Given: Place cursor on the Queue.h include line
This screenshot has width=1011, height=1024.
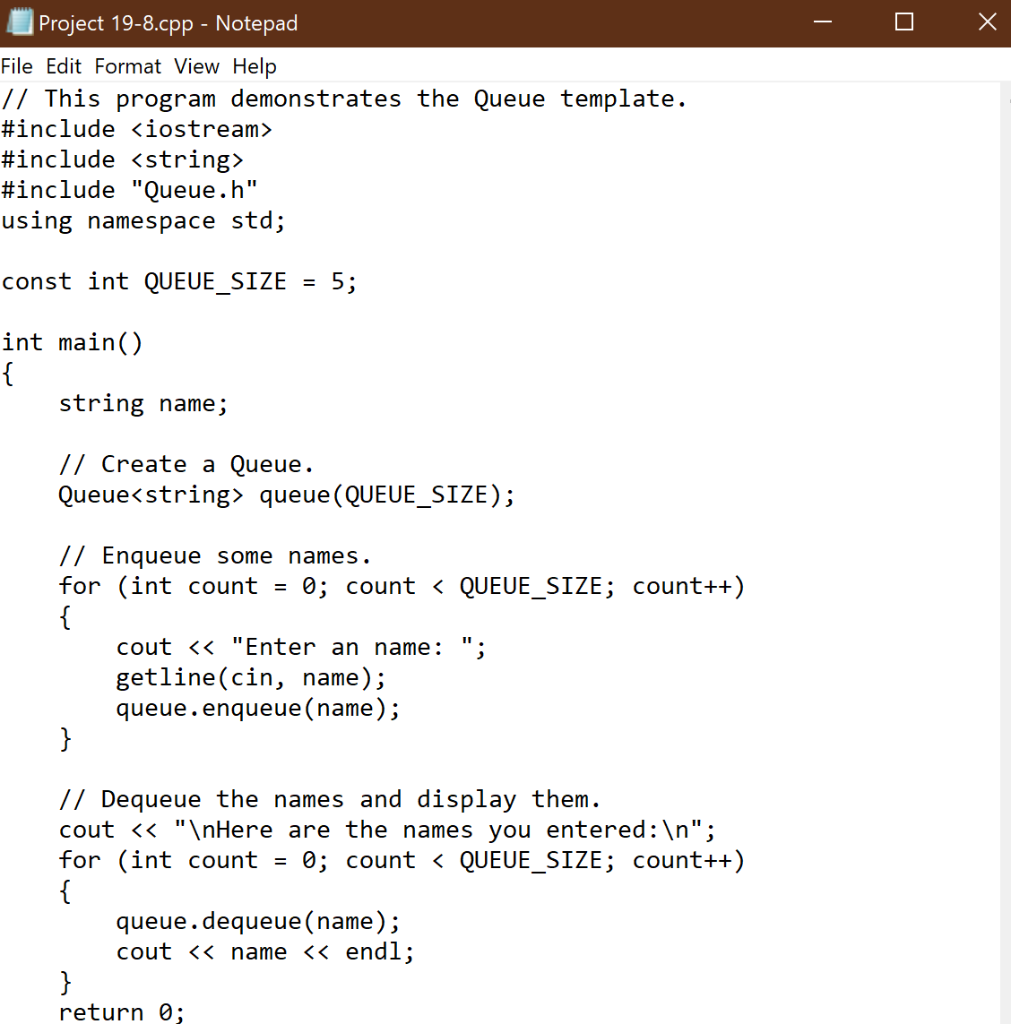Looking at the screenshot, I should pyautogui.click(x=130, y=189).
